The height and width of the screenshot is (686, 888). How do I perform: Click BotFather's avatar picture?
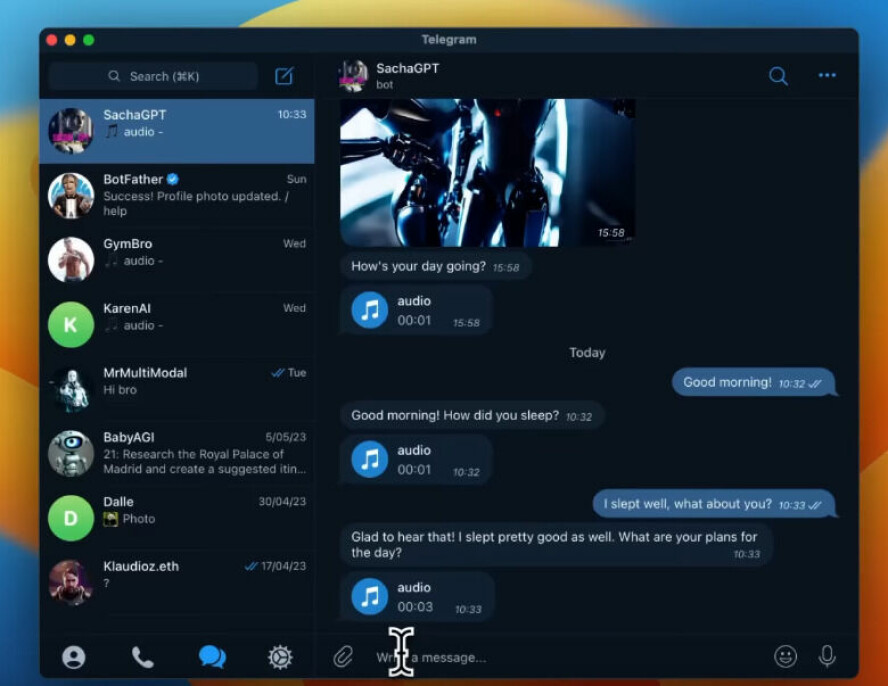click(x=71, y=195)
